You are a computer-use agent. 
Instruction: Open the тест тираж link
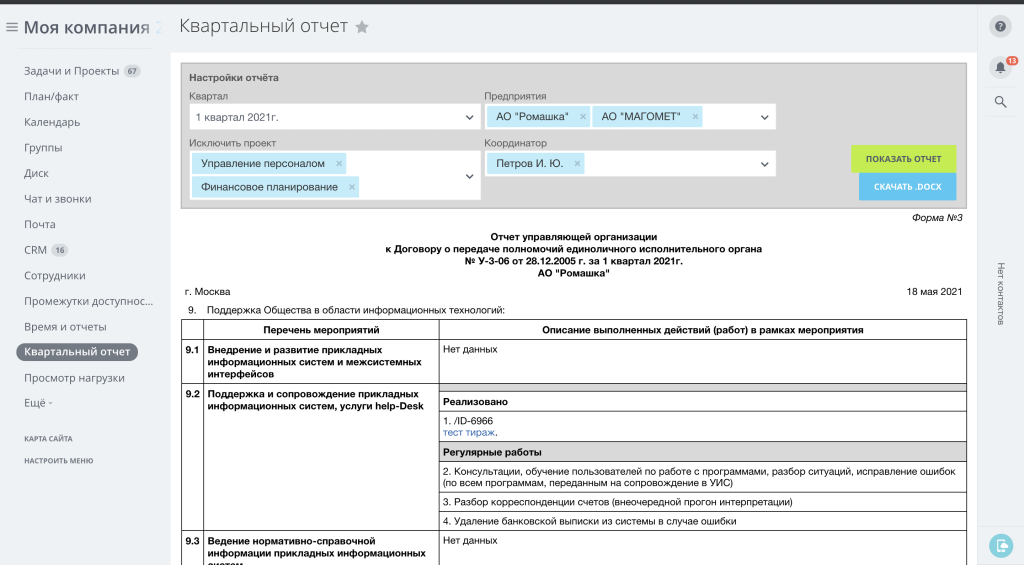[x=468, y=432]
